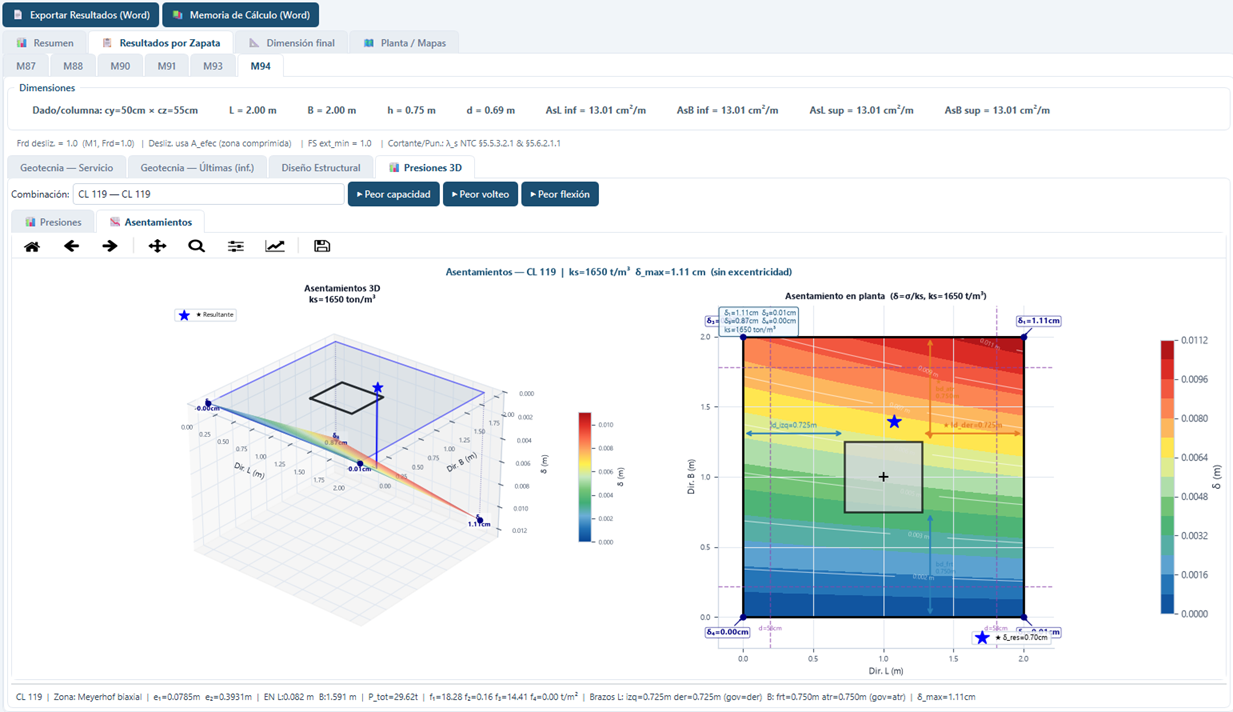Click the '★ Resultante' legend entry in 3D plot
The height and width of the screenshot is (712, 1233).
pyautogui.click(x=206, y=315)
